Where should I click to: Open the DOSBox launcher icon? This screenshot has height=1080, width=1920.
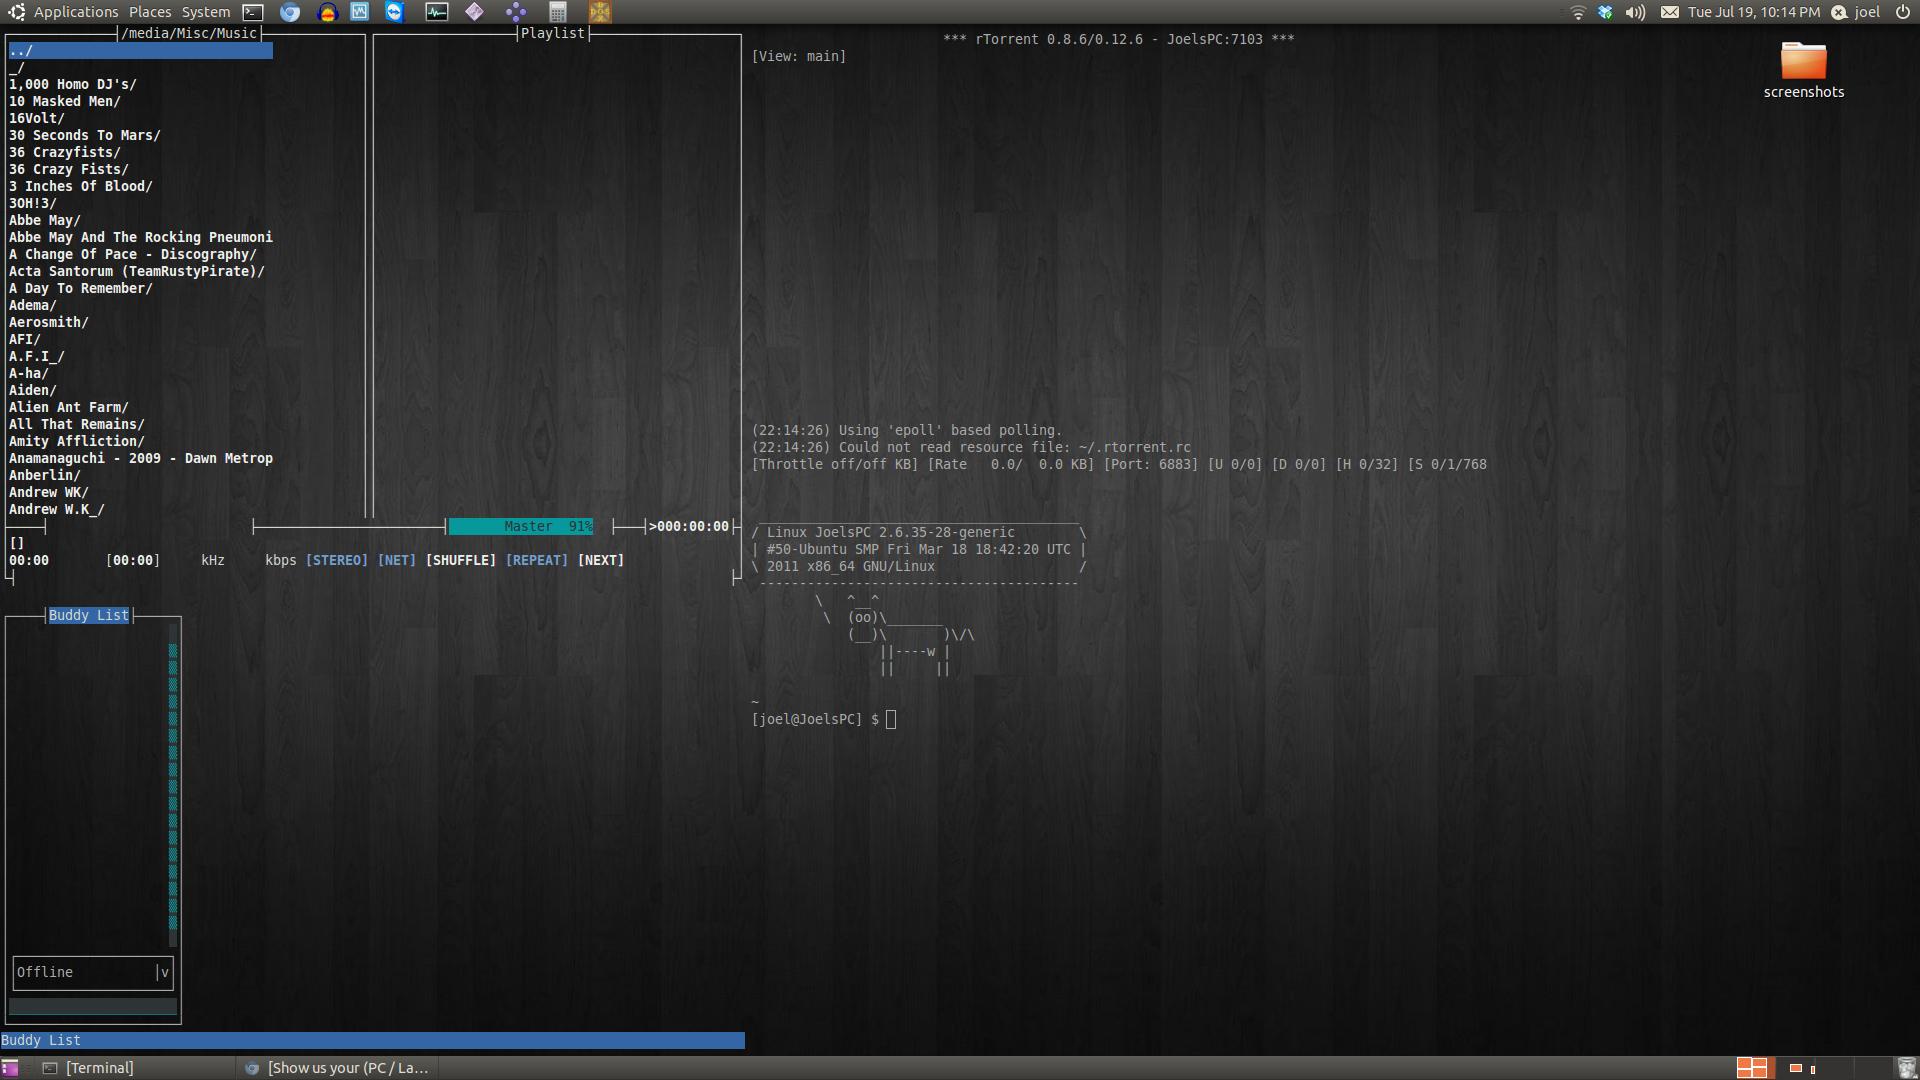(599, 12)
